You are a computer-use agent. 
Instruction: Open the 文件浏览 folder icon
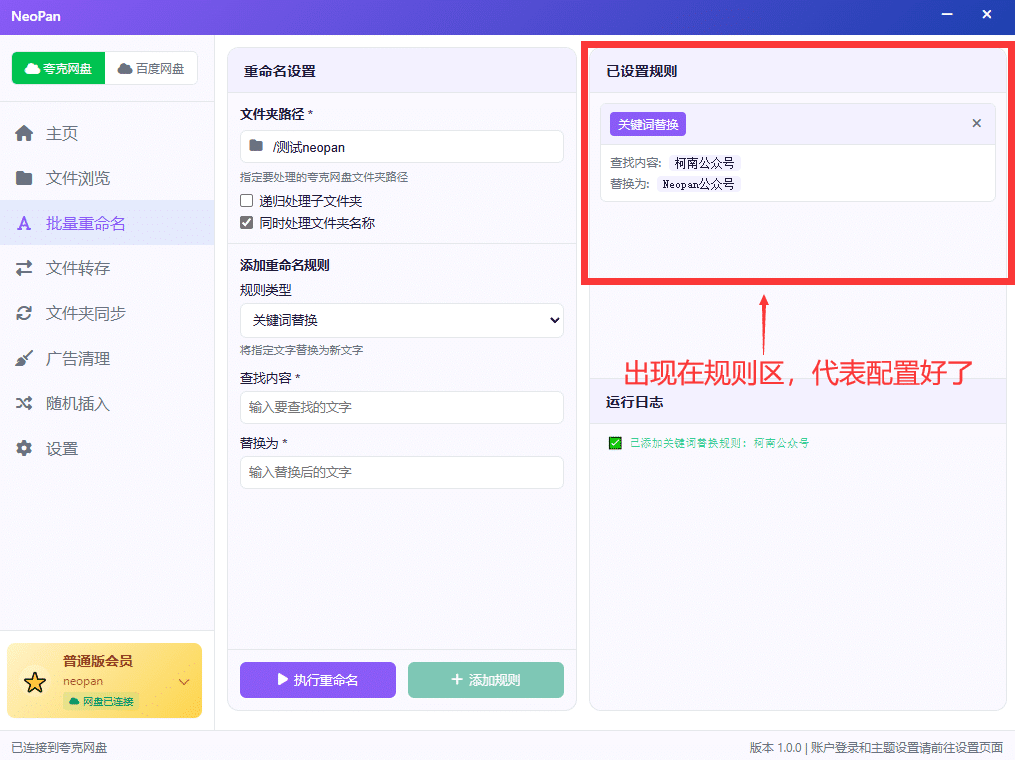[x=24, y=178]
